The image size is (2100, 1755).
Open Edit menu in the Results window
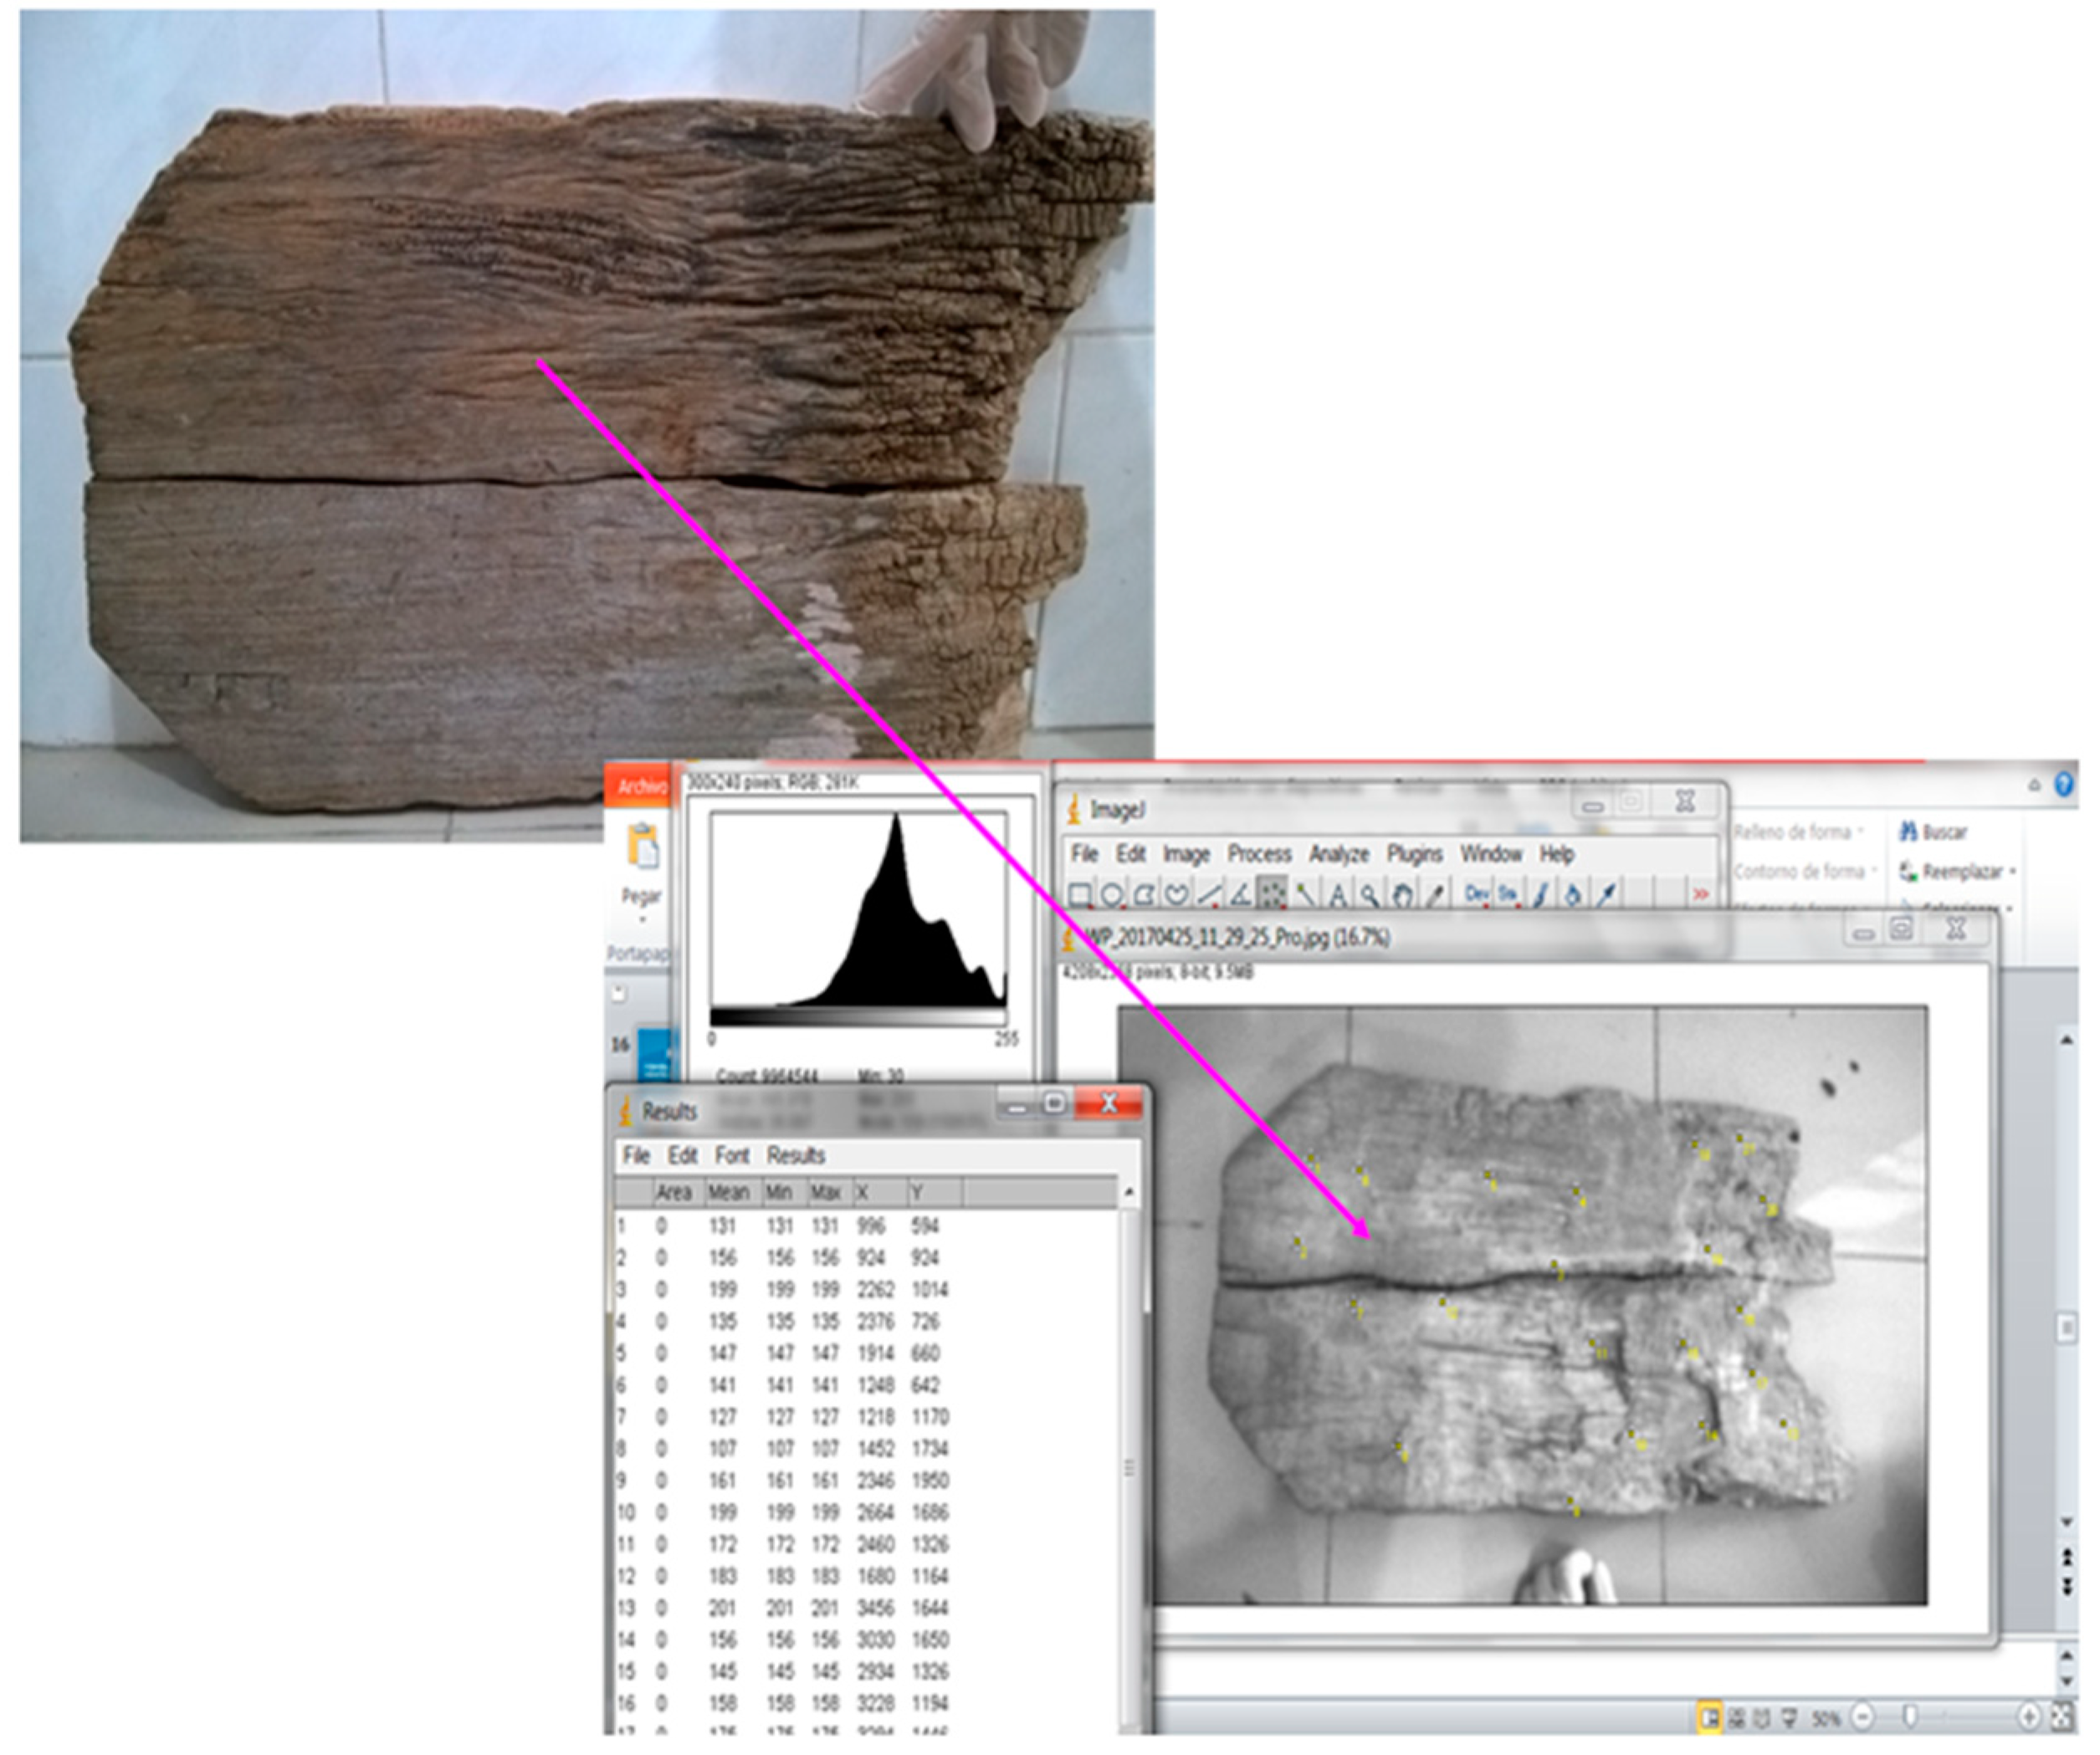tap(682, 1155)
